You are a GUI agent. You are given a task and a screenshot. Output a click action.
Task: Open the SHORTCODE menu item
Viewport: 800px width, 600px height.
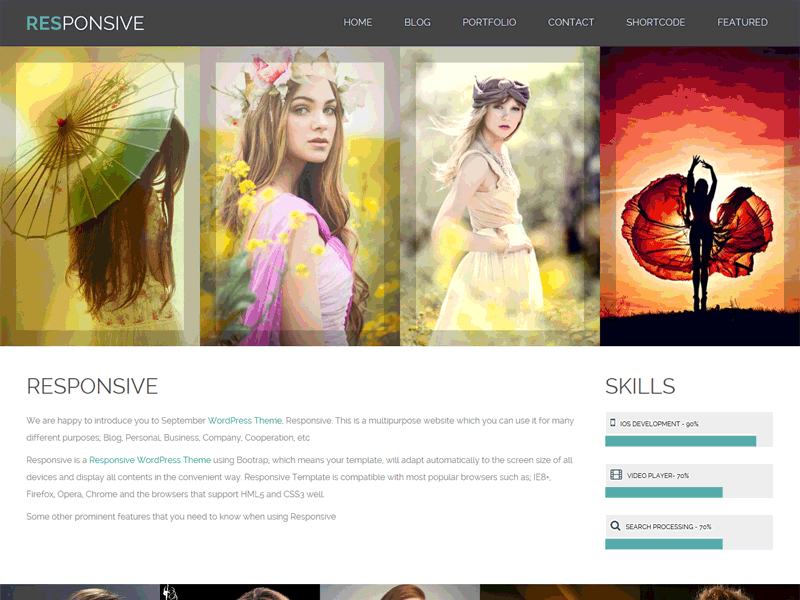[x=655, y=21]
